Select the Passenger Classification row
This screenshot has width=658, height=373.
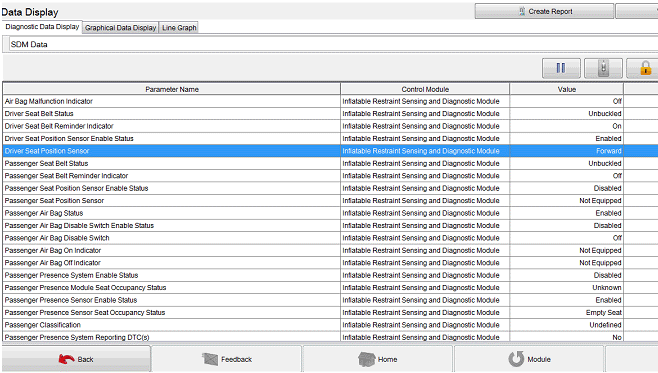coord(330,325)
